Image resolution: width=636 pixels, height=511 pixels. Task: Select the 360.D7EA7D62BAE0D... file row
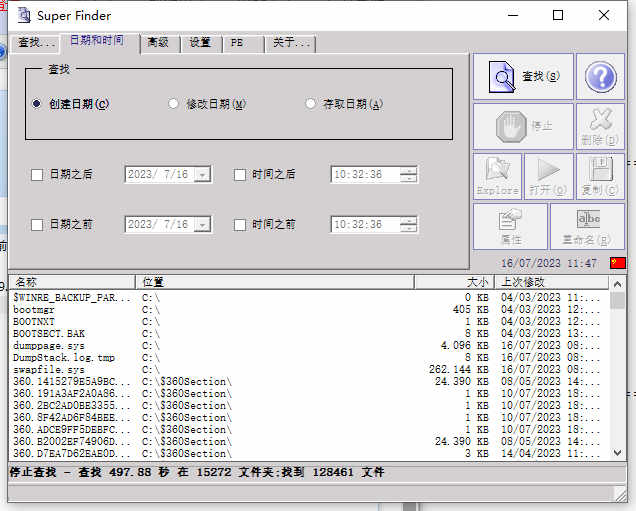point(309,453)
